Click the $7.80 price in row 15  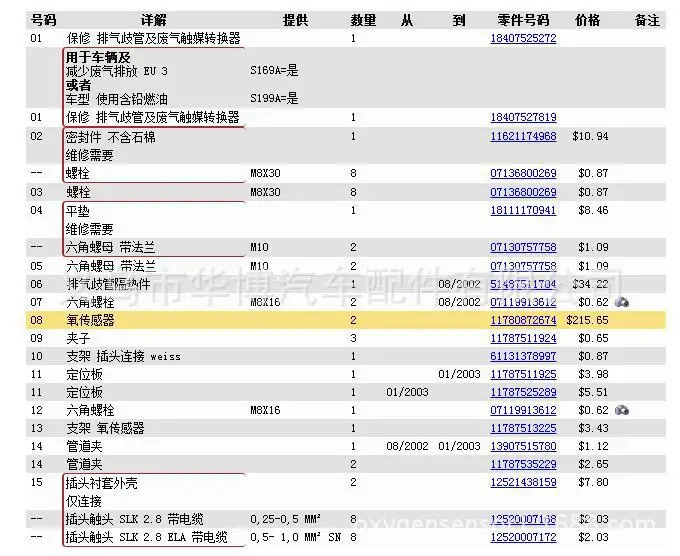coord(593,482)
